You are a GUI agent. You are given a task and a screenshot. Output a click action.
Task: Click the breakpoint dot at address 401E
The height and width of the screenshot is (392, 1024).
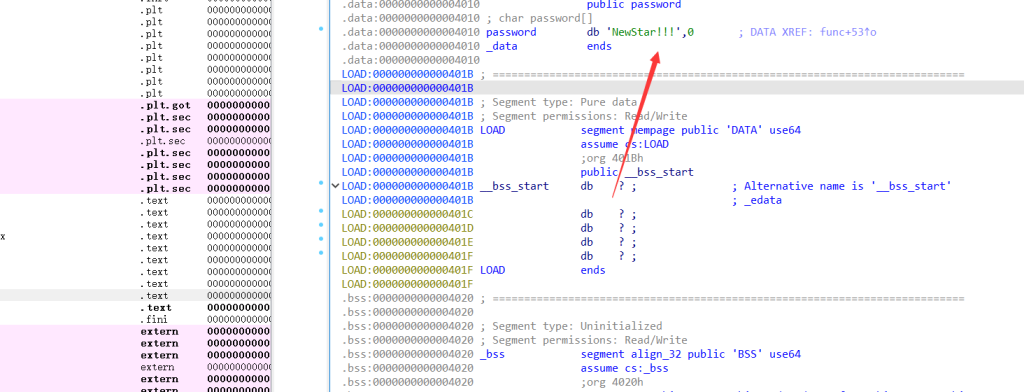321,238
